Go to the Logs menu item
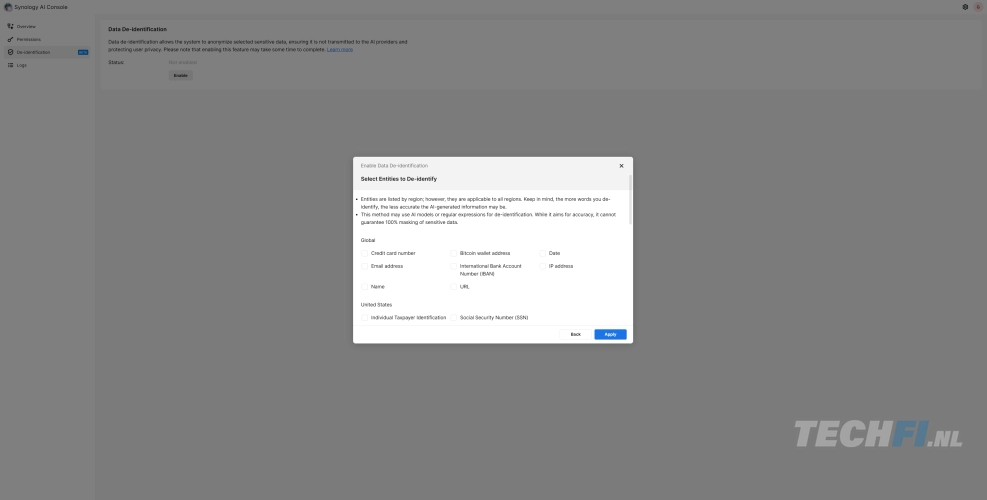This screenshot has width=987, height=500. [x=22, y=65]
